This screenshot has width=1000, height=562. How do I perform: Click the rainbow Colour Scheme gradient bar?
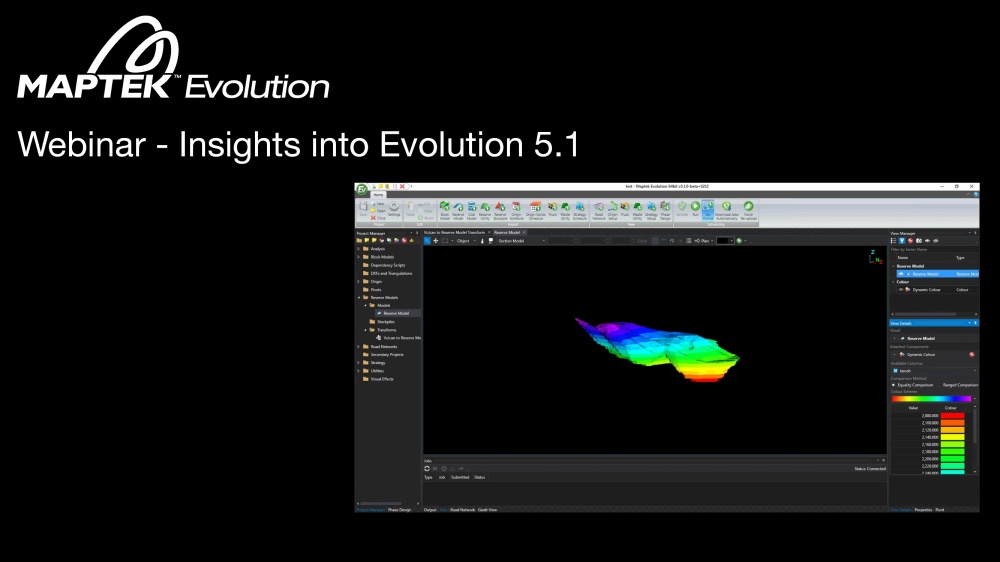click(931, 399)
